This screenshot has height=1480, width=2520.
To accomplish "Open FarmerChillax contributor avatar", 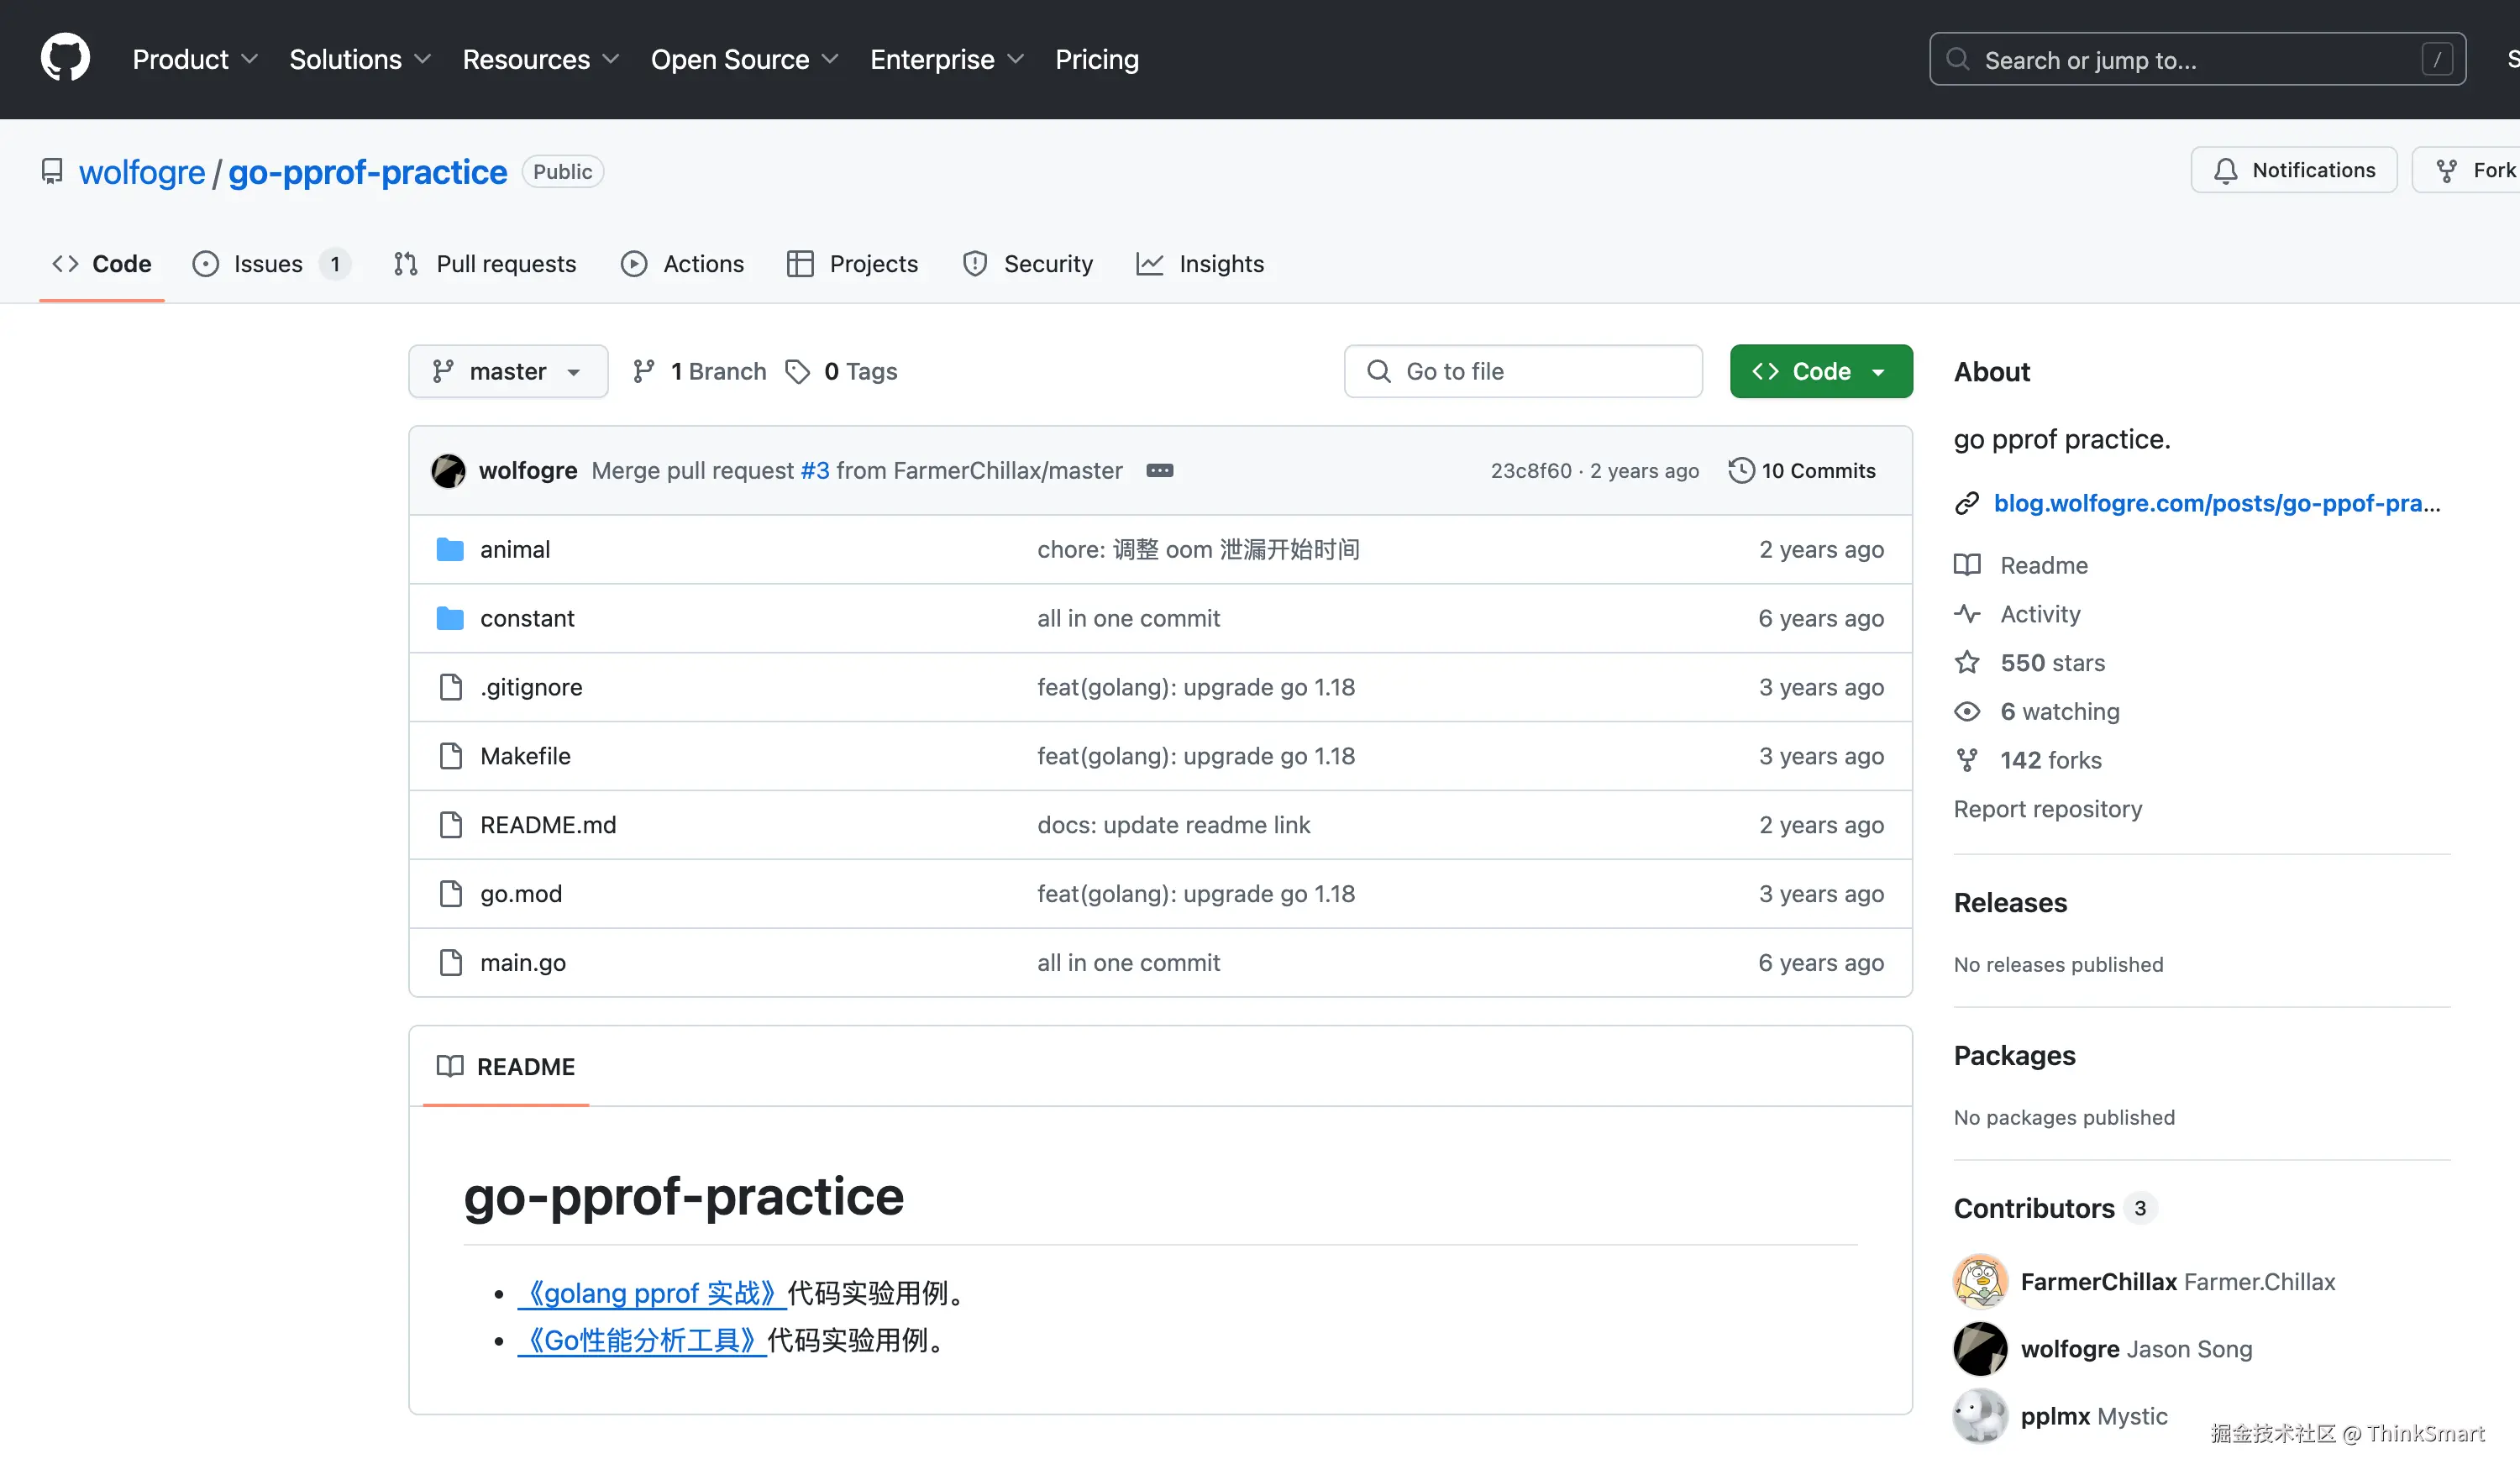I will pyautogui.click(x=1980, y=1281).
